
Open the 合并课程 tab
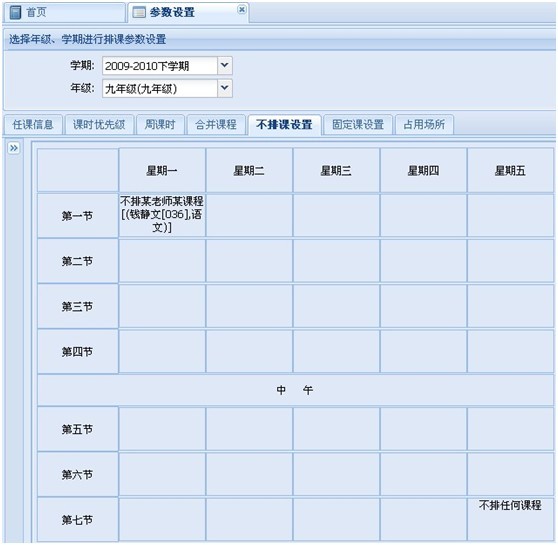pos(216,125)
